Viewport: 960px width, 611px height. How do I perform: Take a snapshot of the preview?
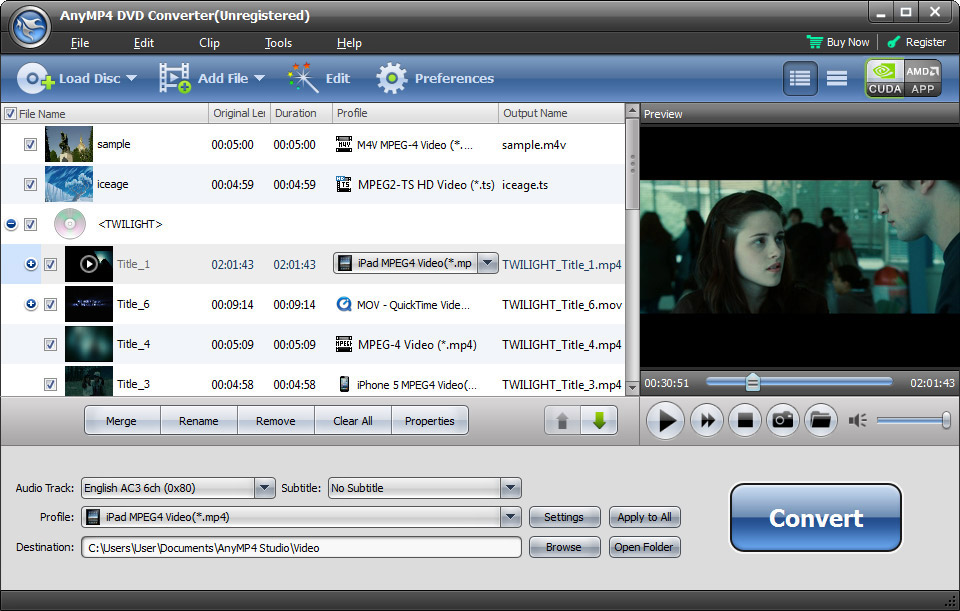click(783, 421)
